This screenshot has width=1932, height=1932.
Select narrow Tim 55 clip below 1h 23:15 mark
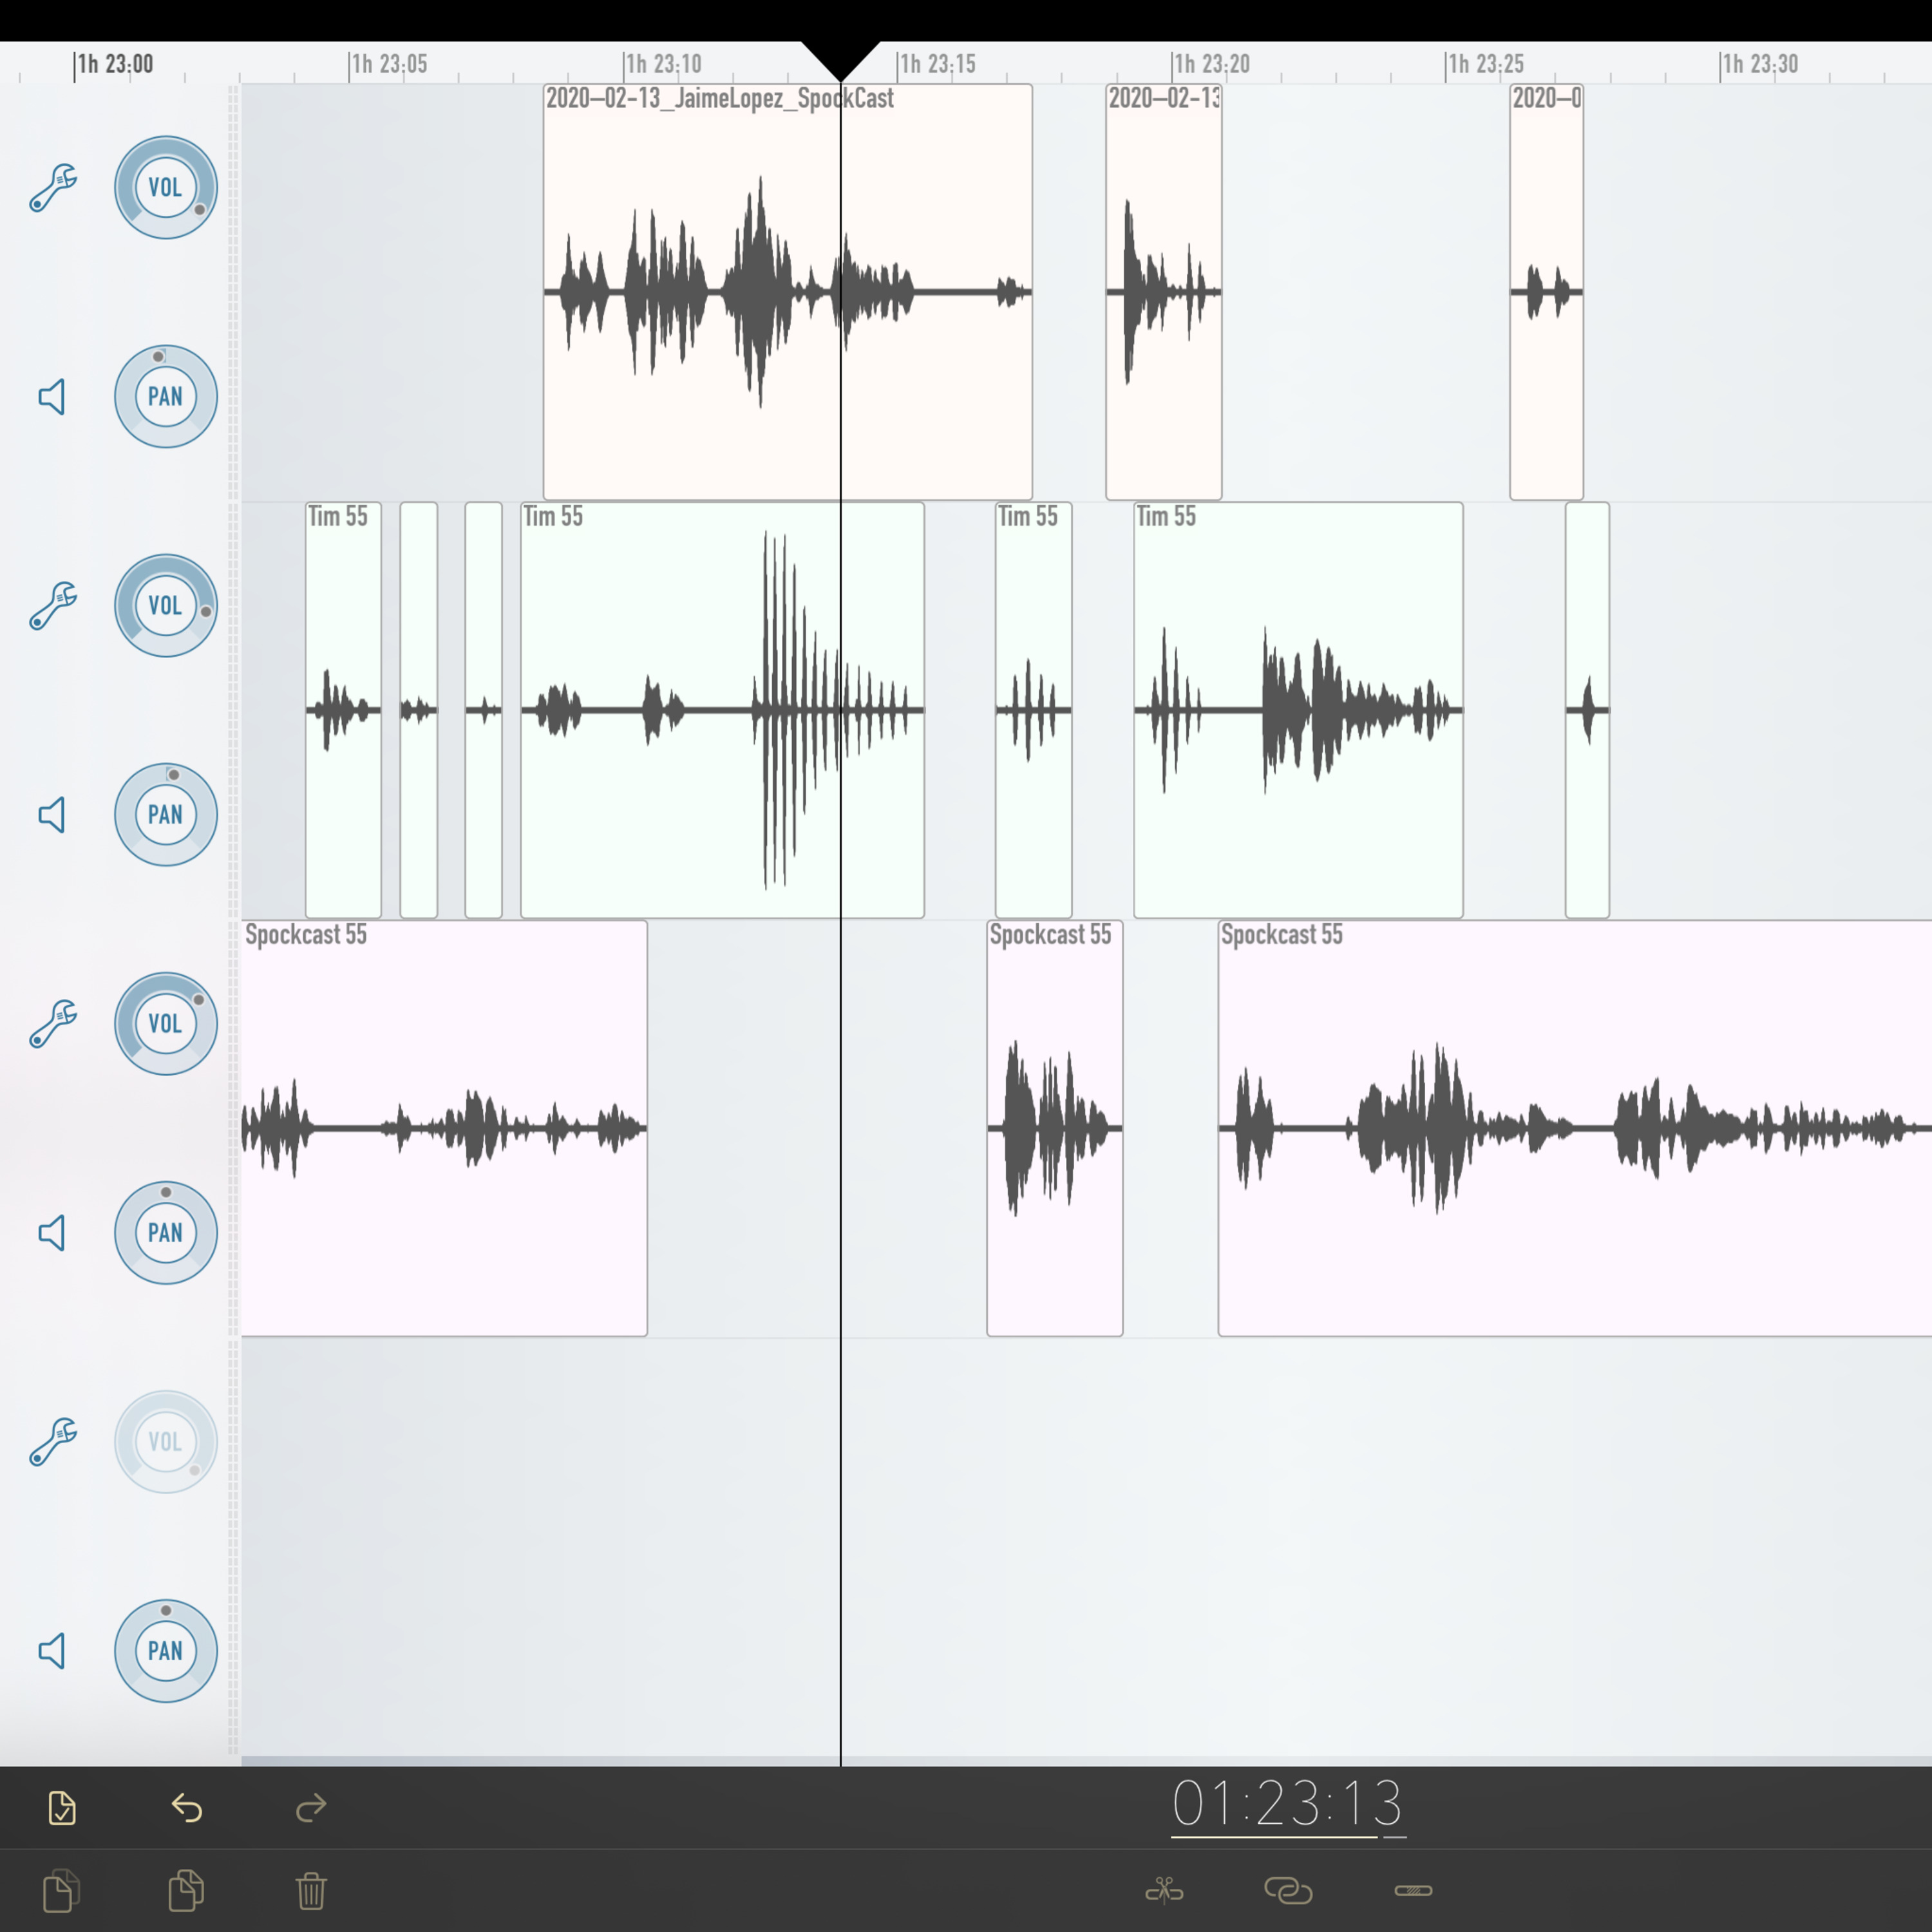(x=1033, y=710)
